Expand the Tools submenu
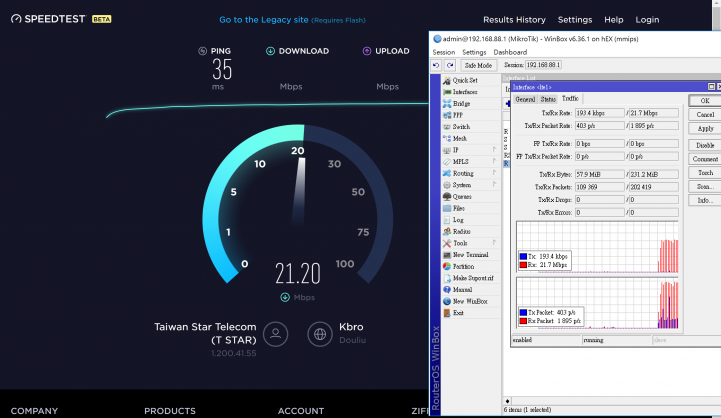The height and width of the screenshot is (418, 721). (495, 243)
